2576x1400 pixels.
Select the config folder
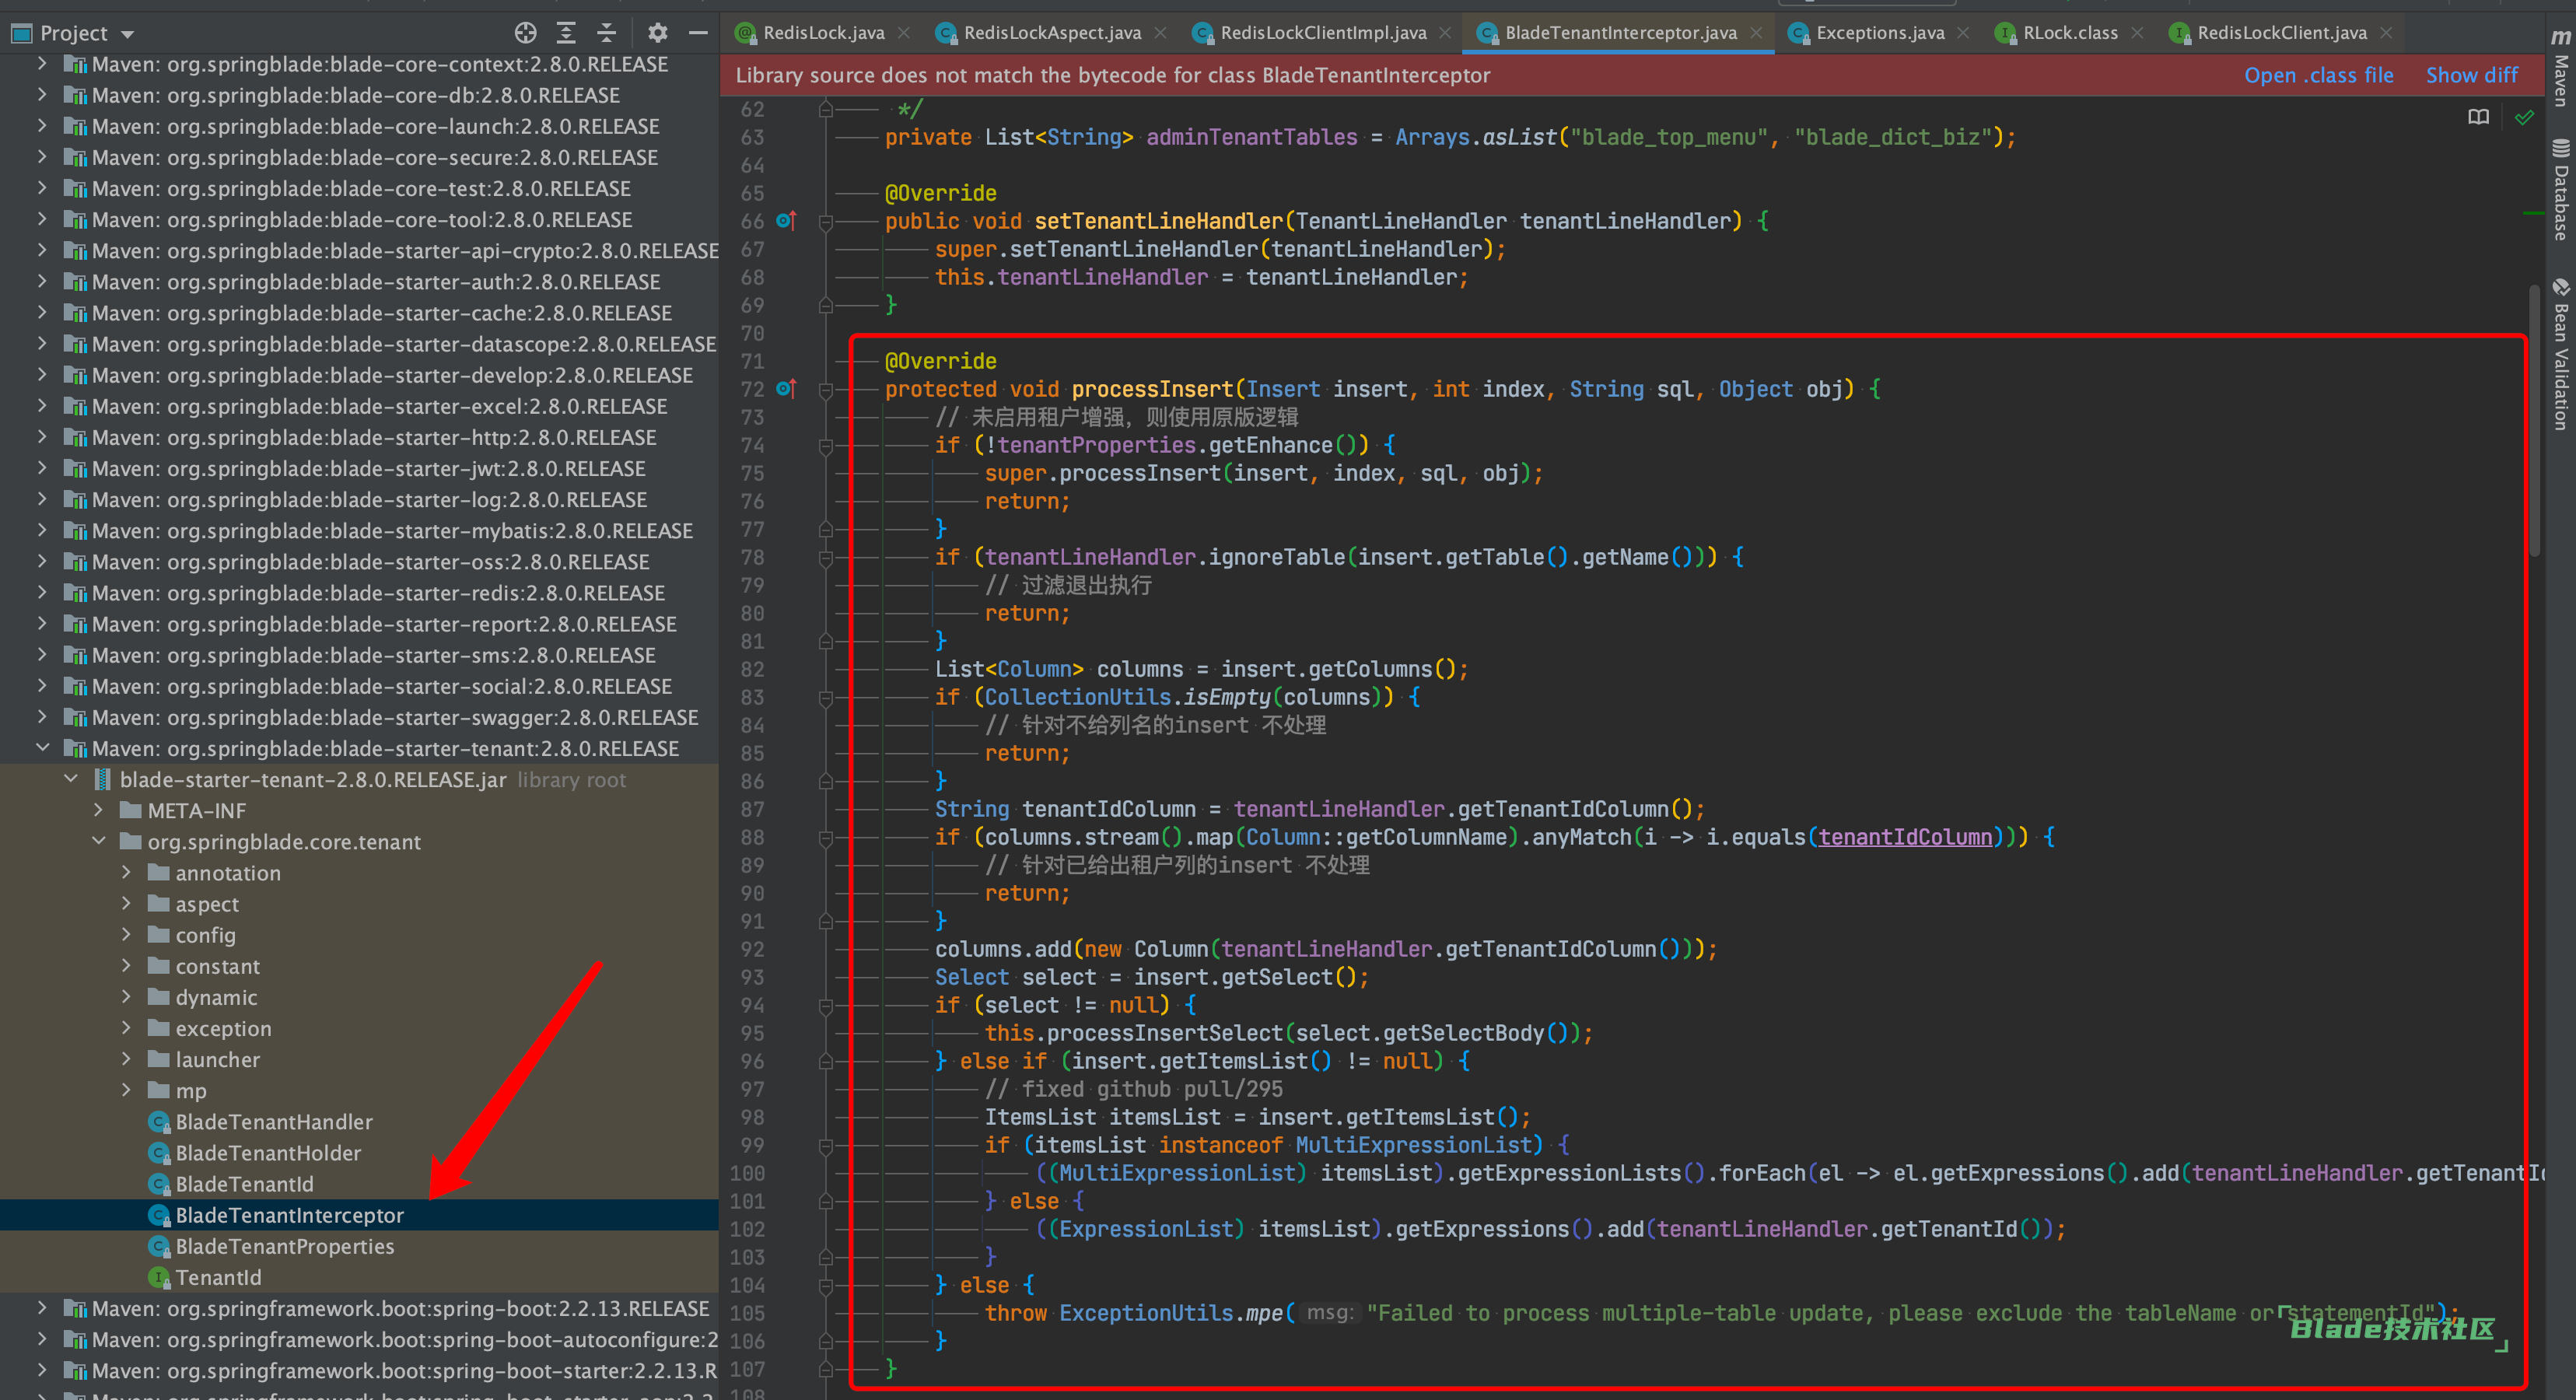tap(205, 935)
